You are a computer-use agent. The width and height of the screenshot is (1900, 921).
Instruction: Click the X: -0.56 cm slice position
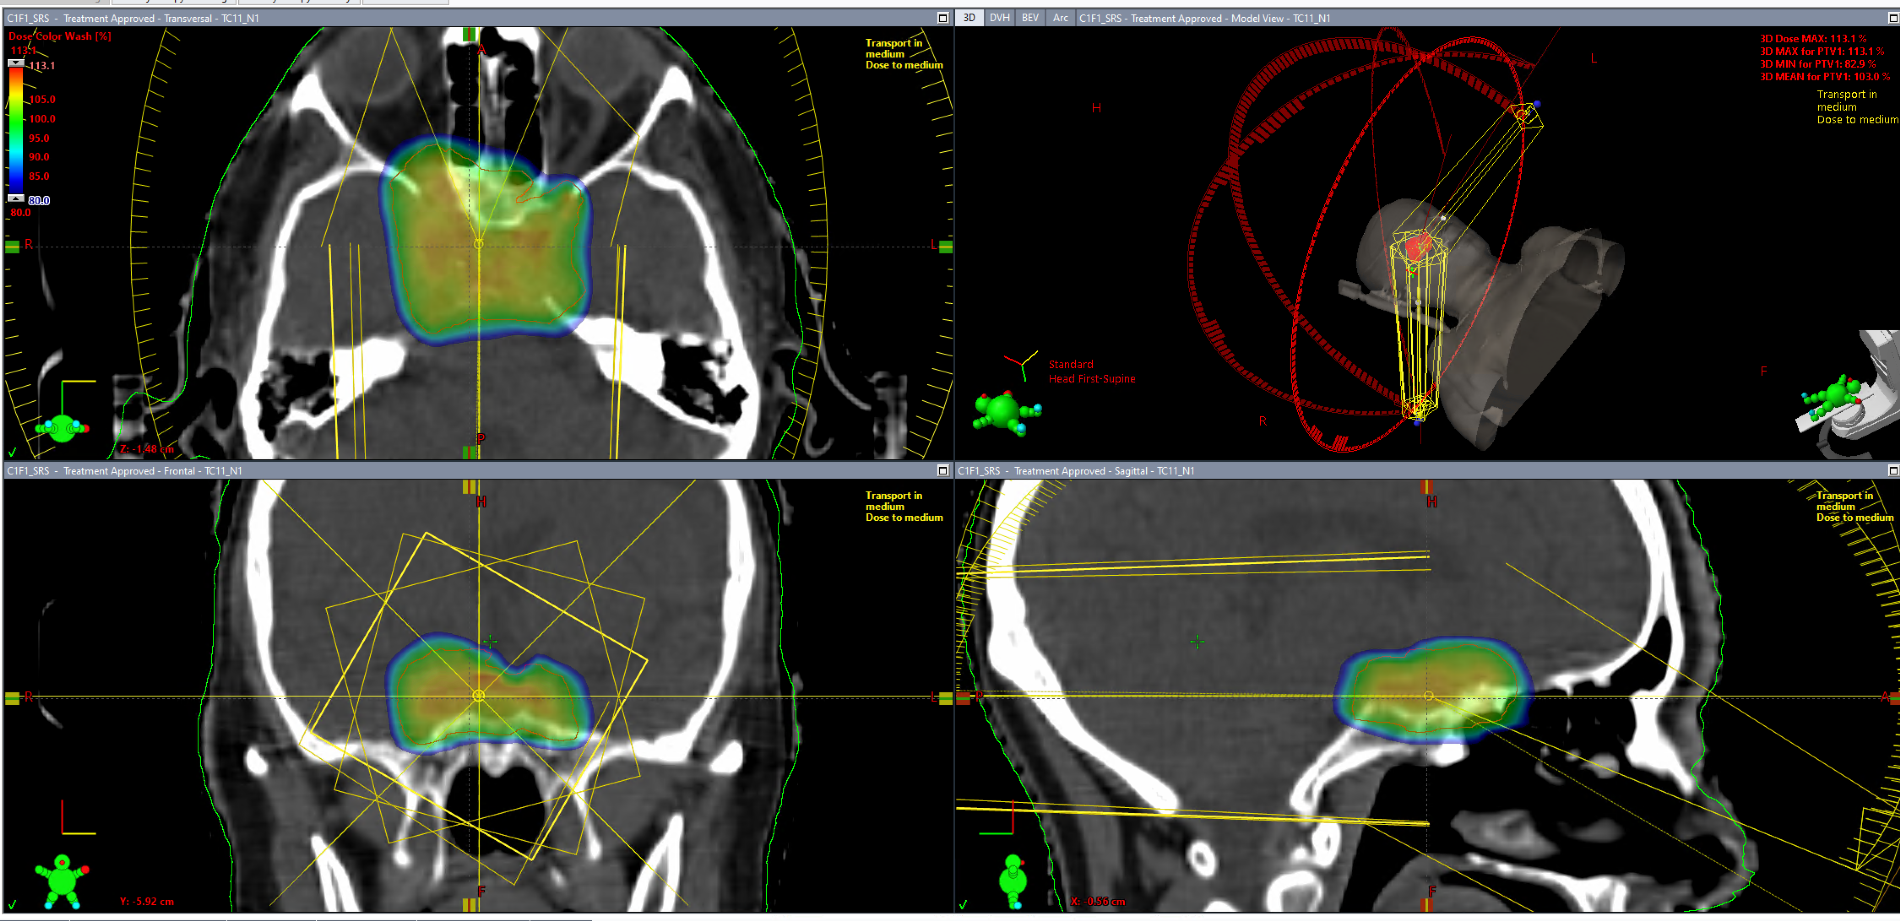(1097, 901)
